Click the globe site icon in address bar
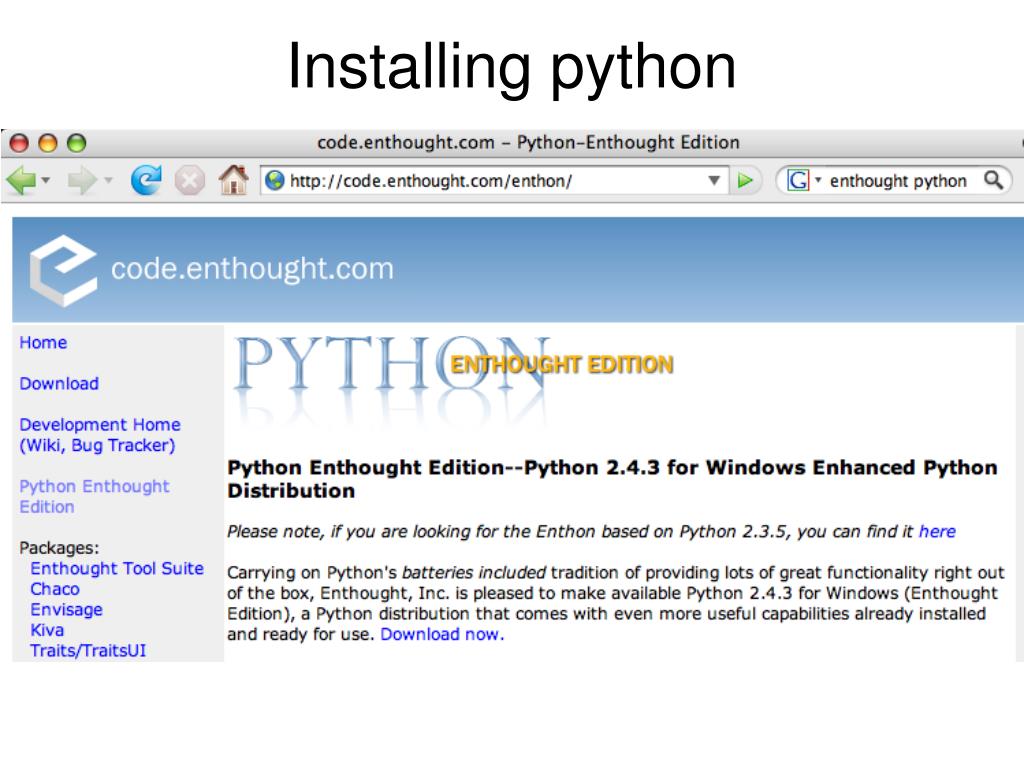The image size is (1024, 768). (x=275, y=180)
